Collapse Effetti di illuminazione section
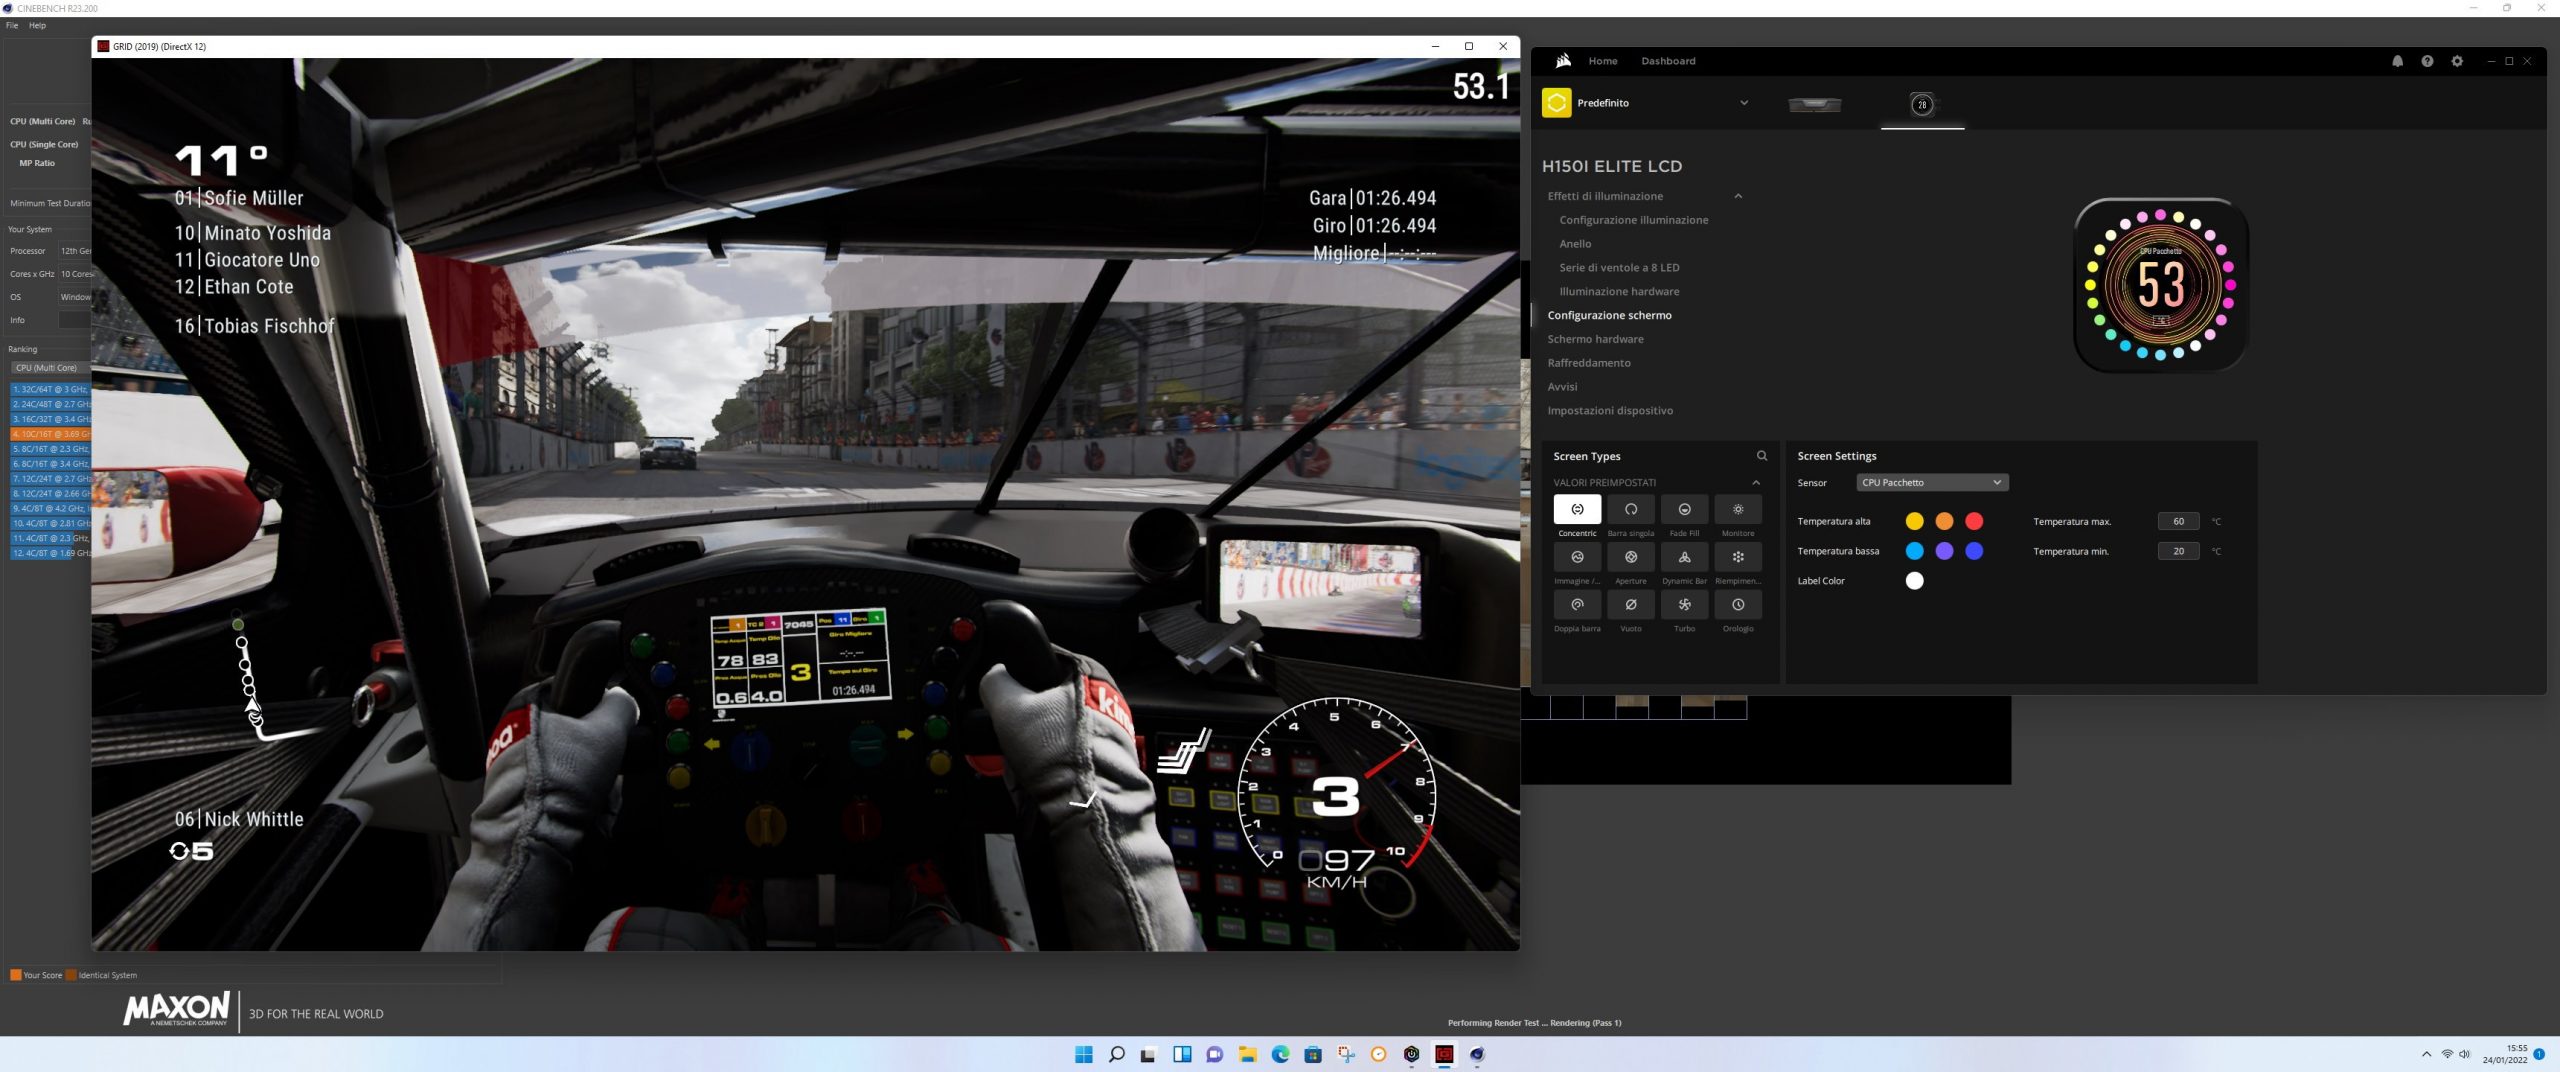 point(1738,196)
